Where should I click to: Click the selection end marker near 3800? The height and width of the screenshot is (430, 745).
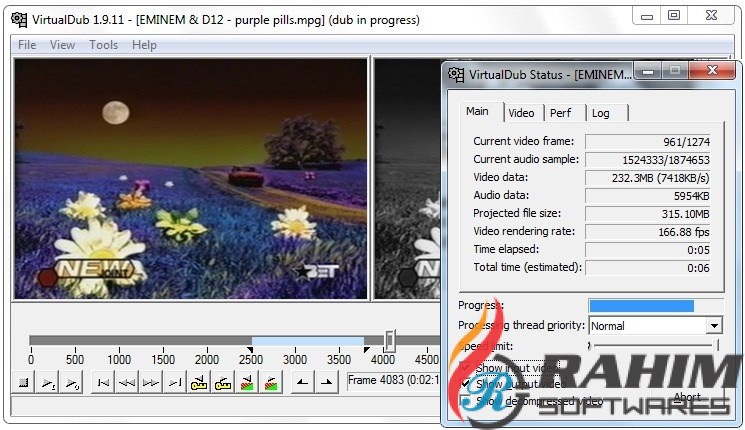click(x=366, y=350)
